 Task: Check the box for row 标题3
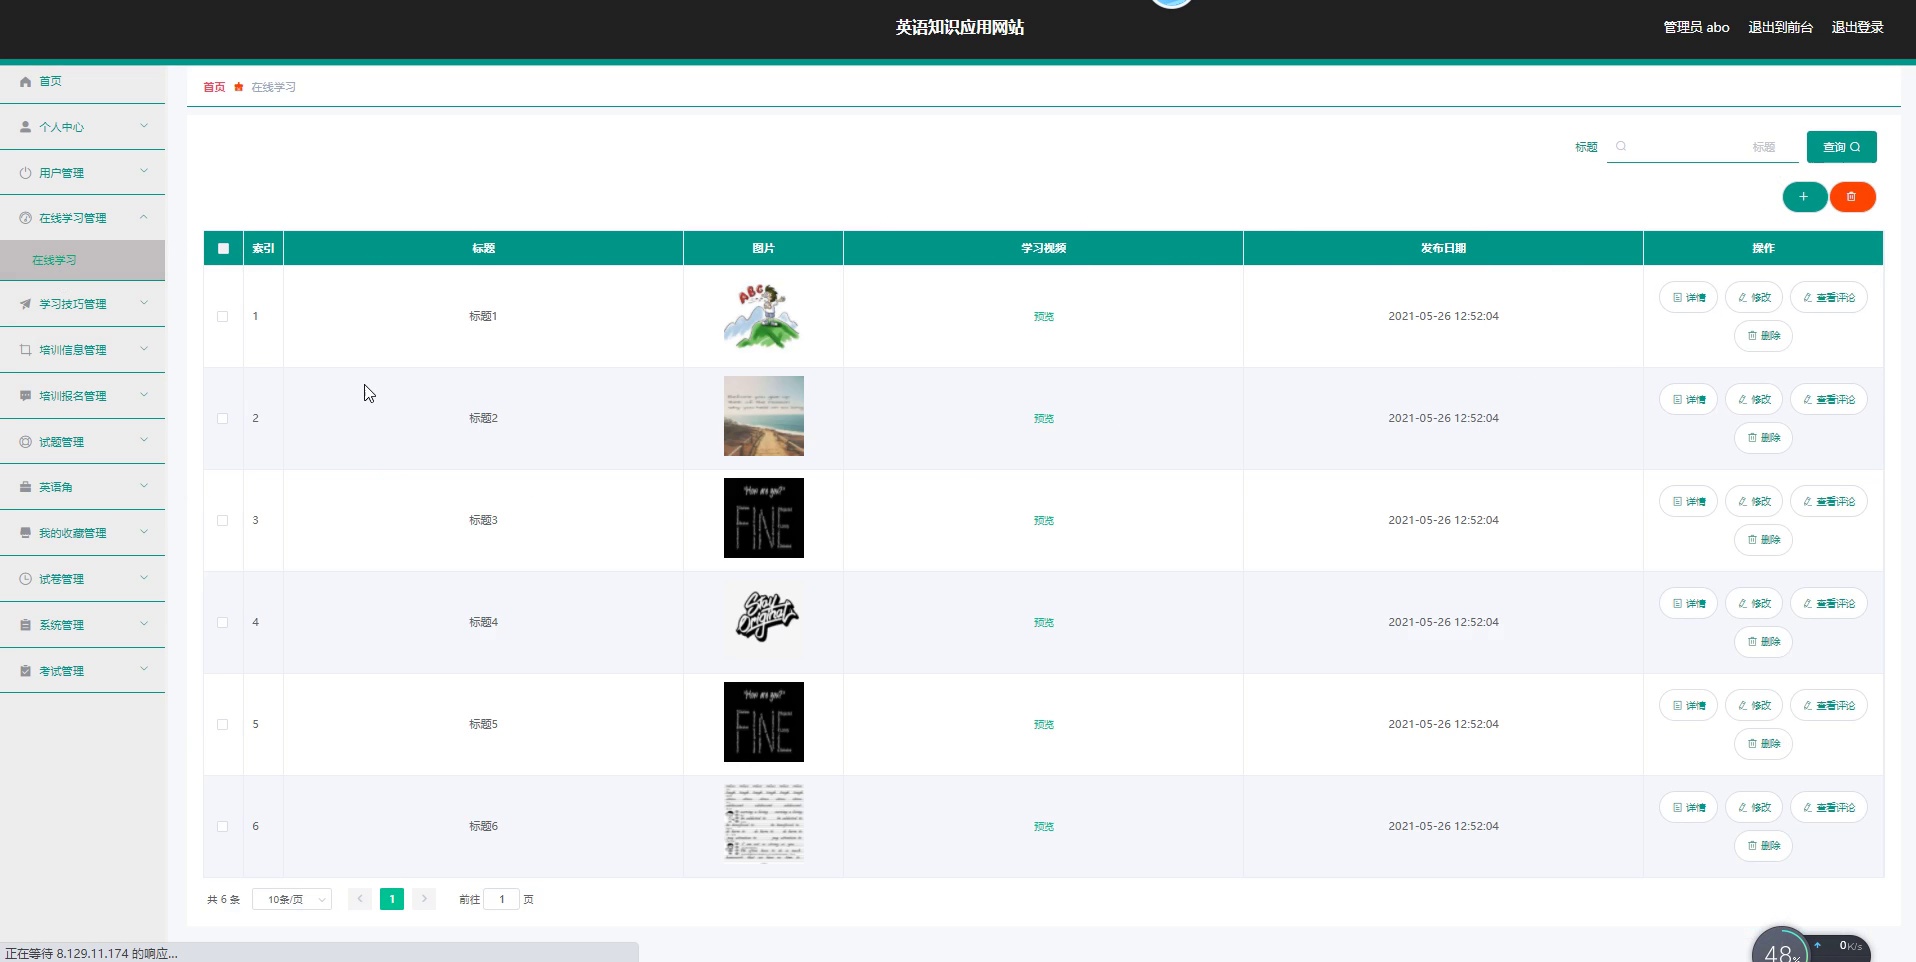pos(223,520)
